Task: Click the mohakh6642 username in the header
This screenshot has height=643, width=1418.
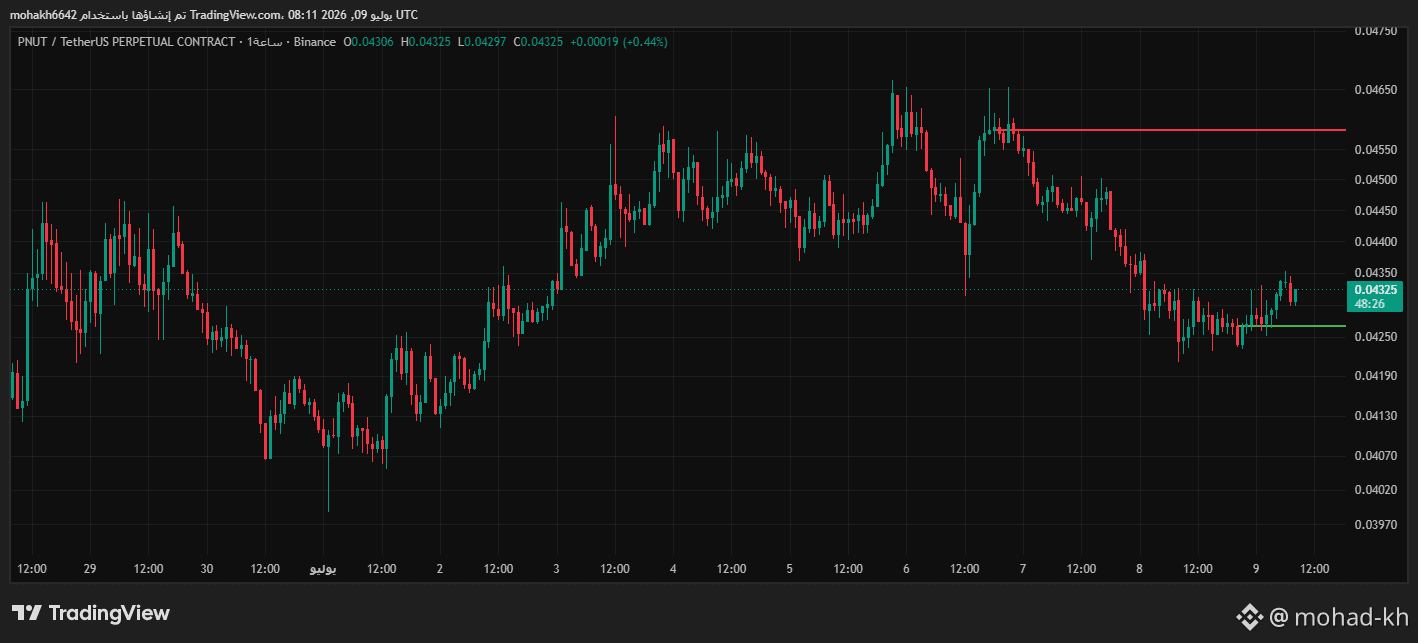Action: pyautogui.click(x=43, y=14)
